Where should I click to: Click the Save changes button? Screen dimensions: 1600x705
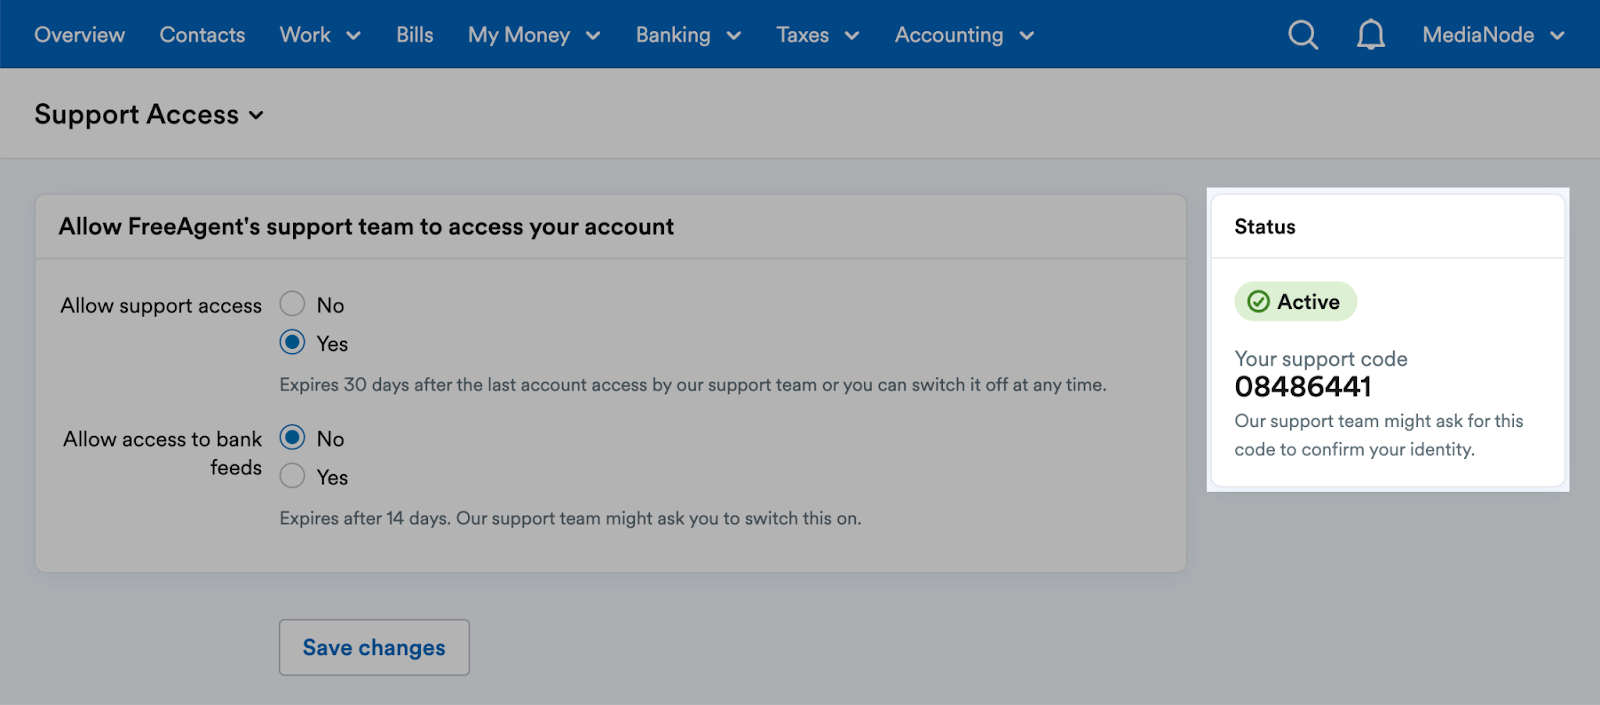click(x=374, y=647)
